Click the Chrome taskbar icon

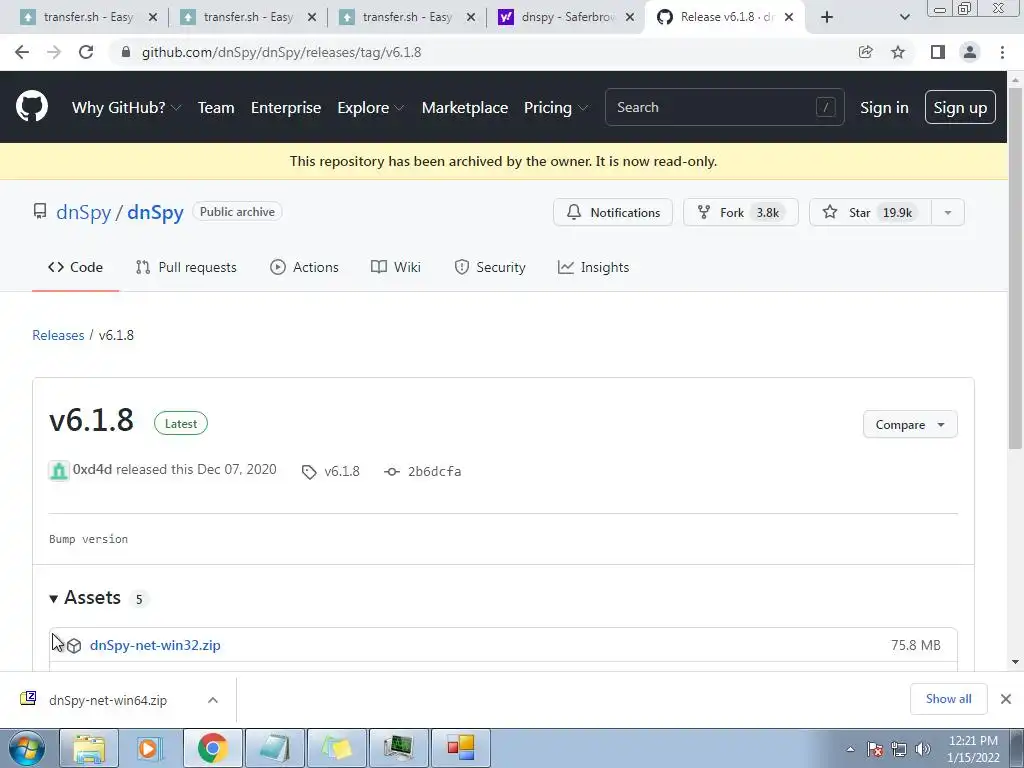click(x=212, y=748)
